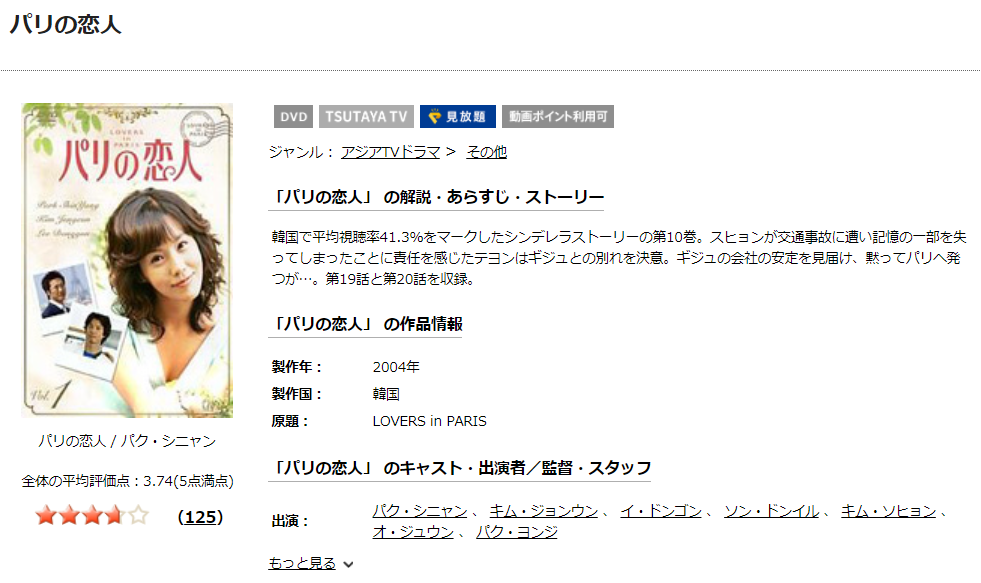Open actor キム・ジョンウン link
This screenshot has width=981, height=583.
543,511
